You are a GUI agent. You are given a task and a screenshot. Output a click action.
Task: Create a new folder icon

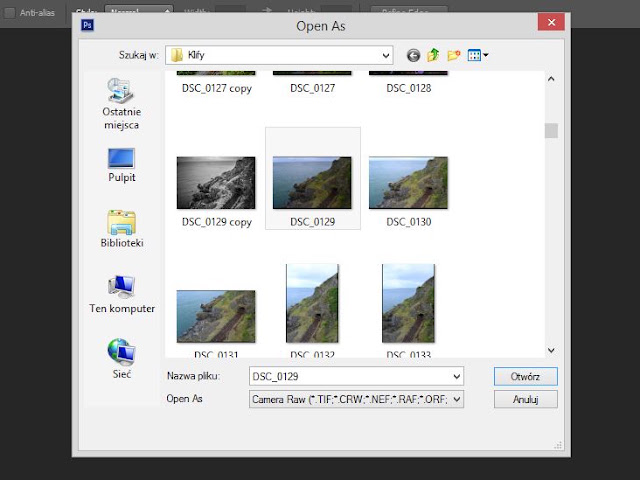(453, 55)
